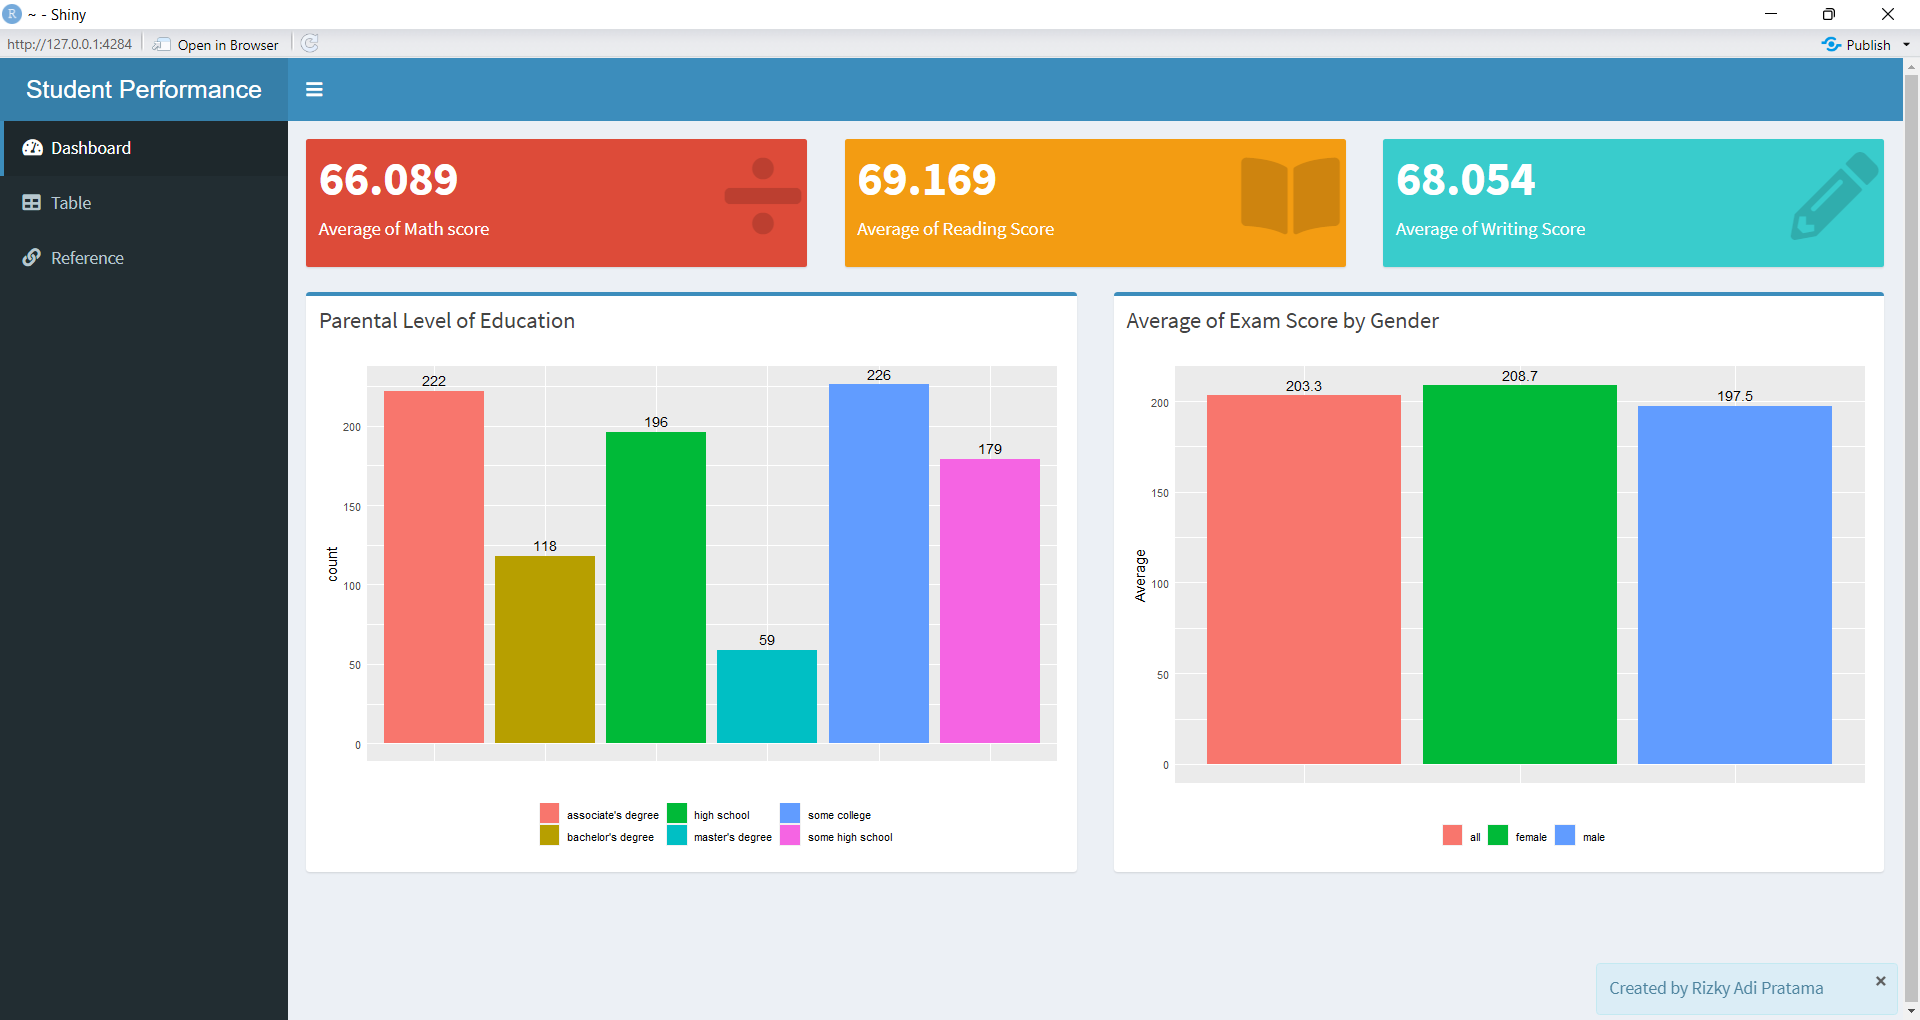Viewport: 1920px width, 1020px height.
Task: Click the Open in Browser icon
Action: pos(162,44)
